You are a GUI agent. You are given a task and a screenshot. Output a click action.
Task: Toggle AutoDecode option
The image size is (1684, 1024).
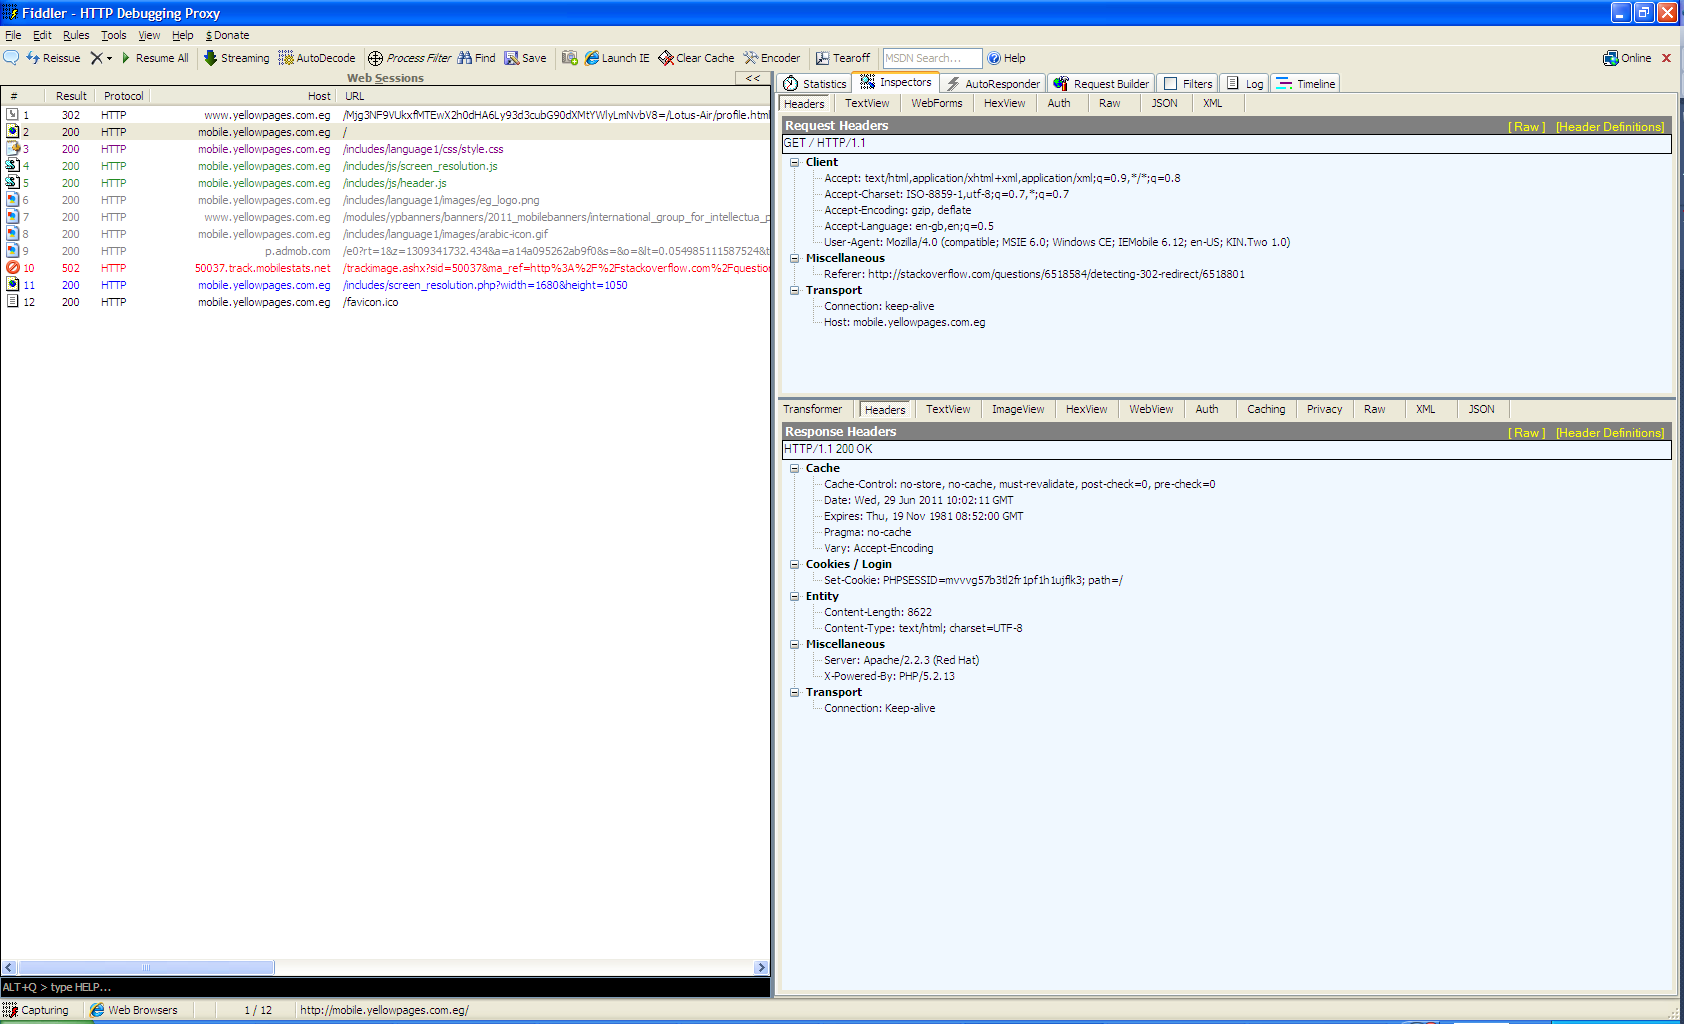pos(317,58)
